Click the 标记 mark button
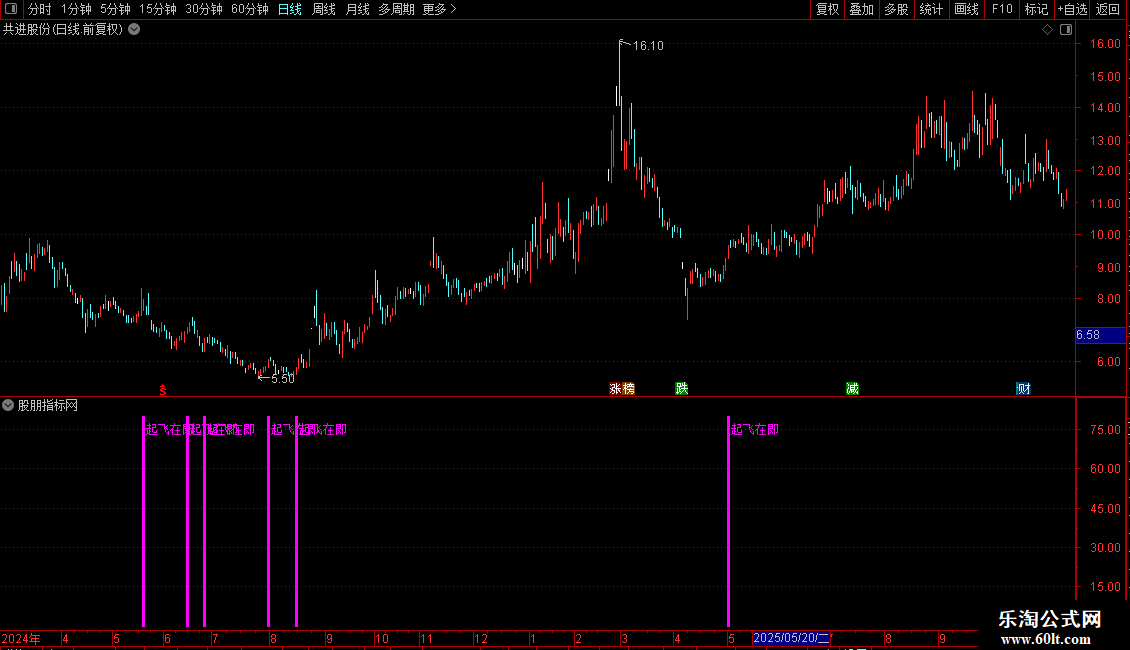Screen dimensions: 1130x650 1036,9
